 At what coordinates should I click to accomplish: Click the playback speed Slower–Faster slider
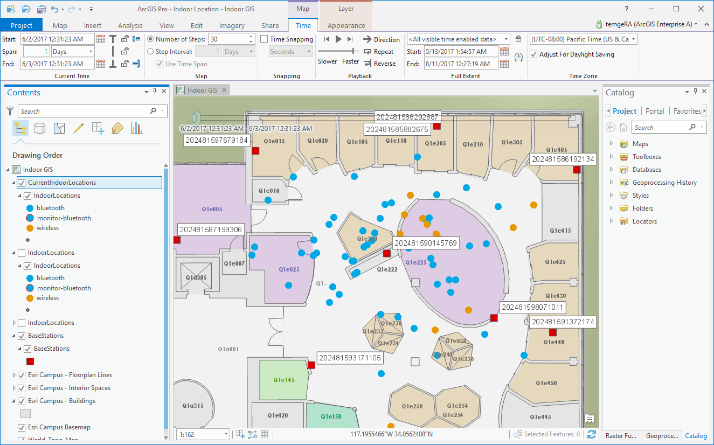click(338, 51)
